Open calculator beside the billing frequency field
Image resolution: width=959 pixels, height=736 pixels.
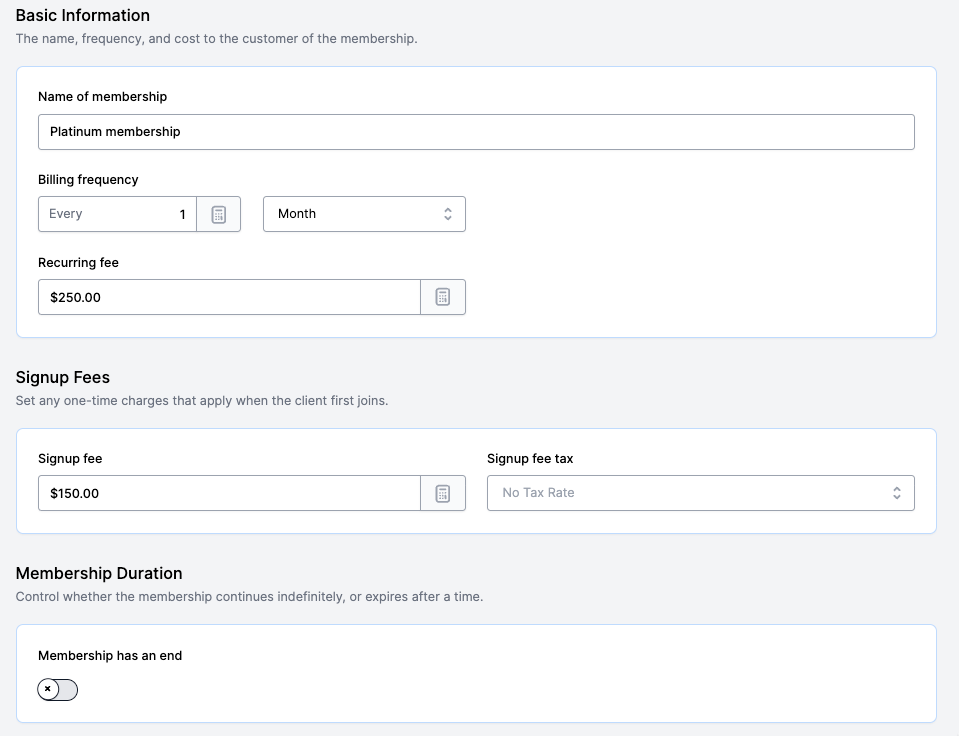(219, 214)
